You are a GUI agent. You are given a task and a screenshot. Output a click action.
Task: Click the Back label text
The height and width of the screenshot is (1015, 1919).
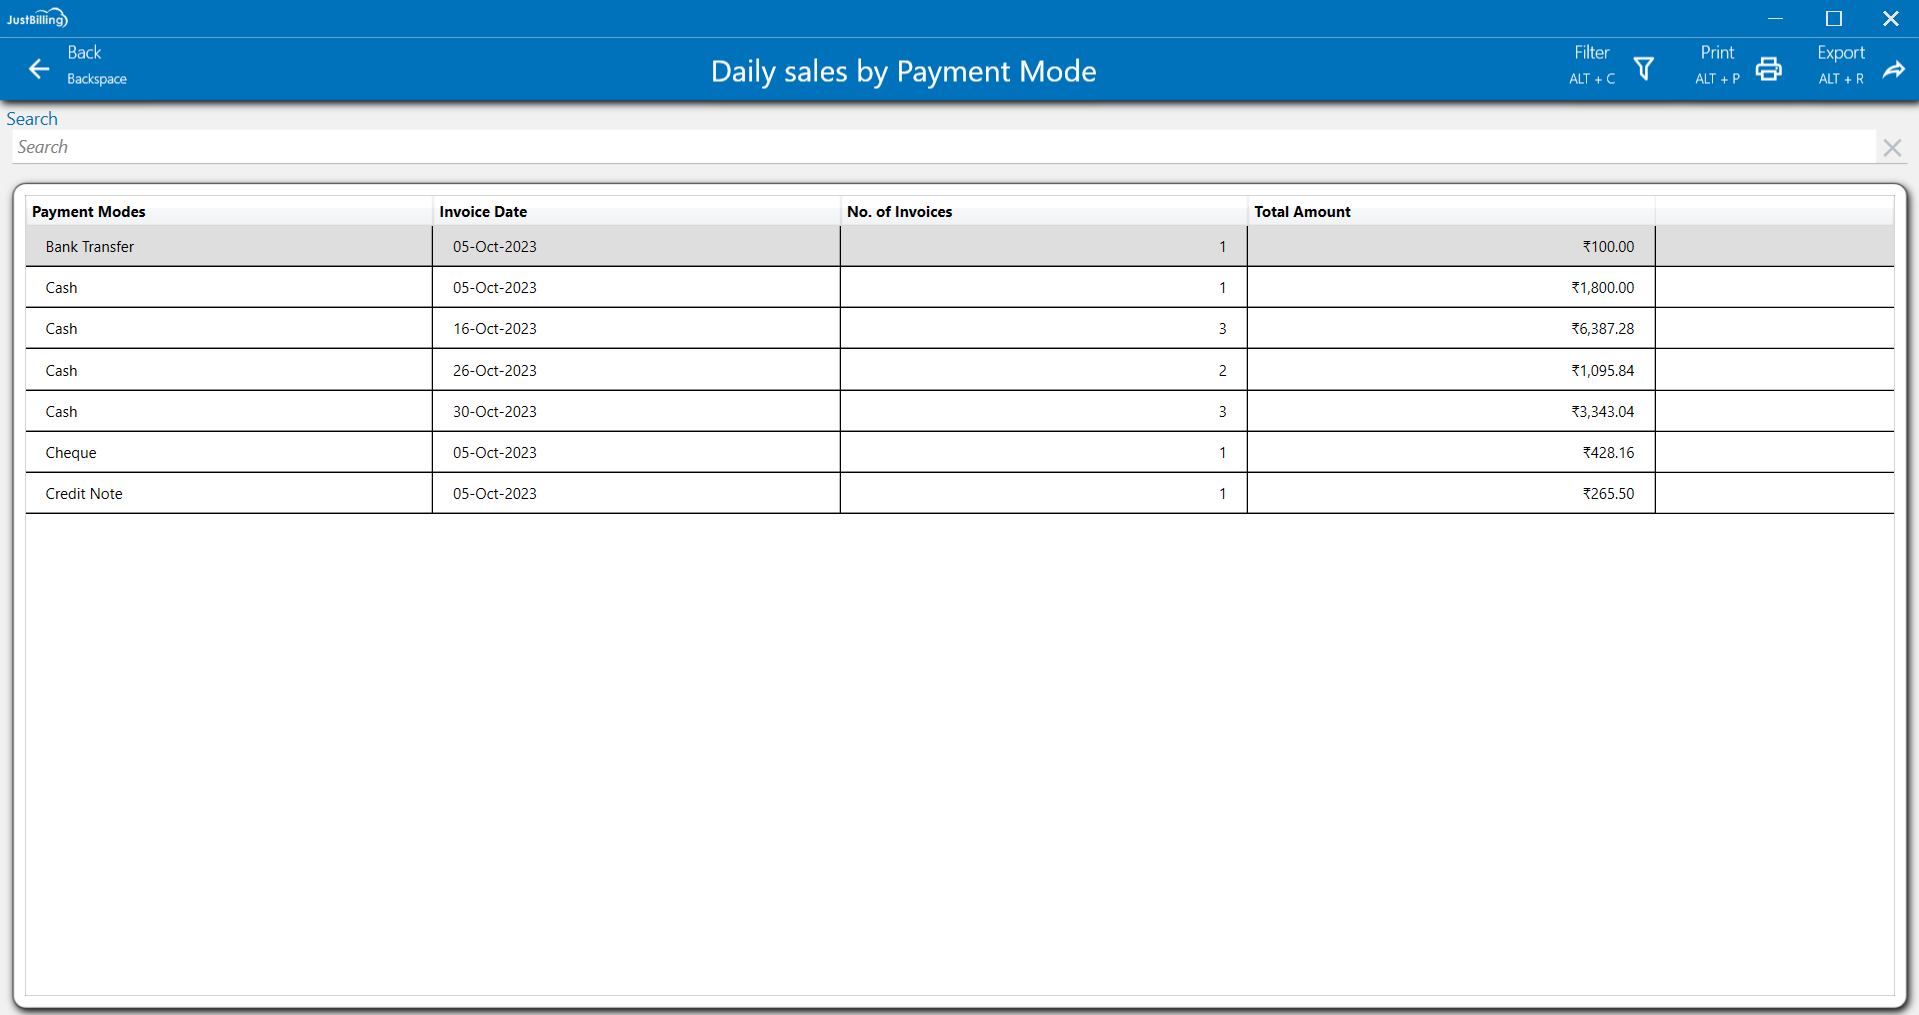(x=84, y=53)
